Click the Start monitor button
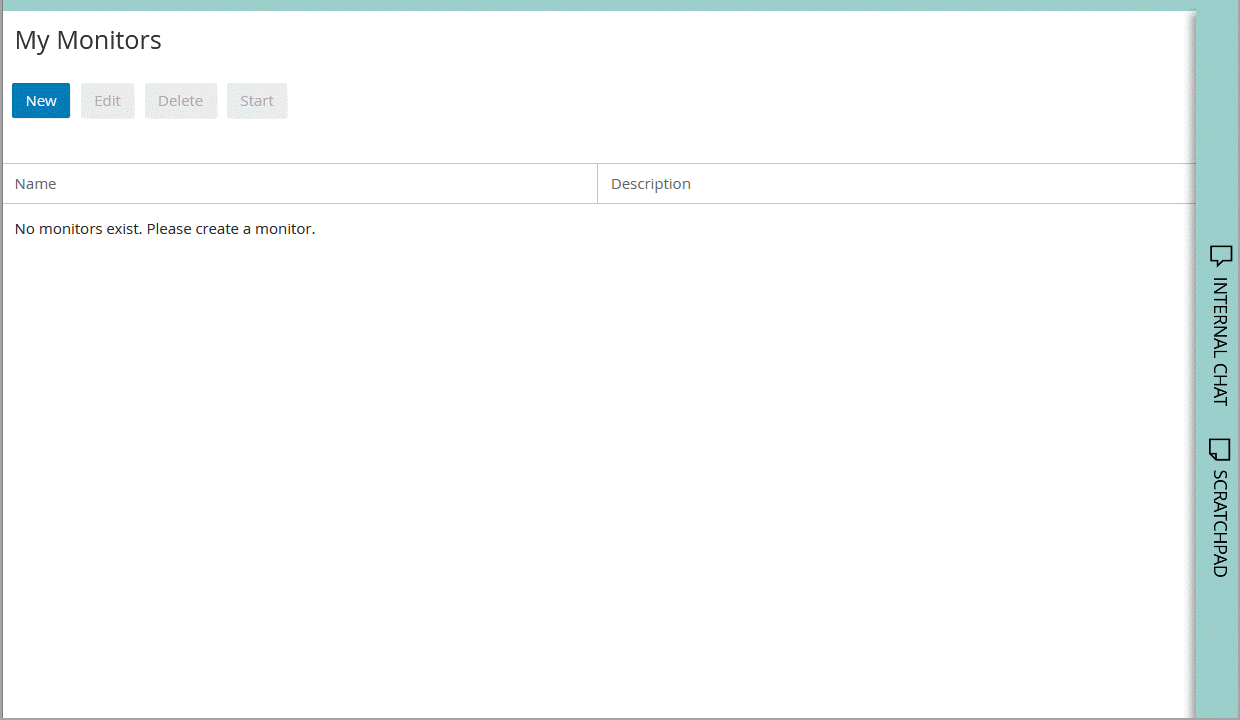This screenshot has width=1240, height=720. 257,101
